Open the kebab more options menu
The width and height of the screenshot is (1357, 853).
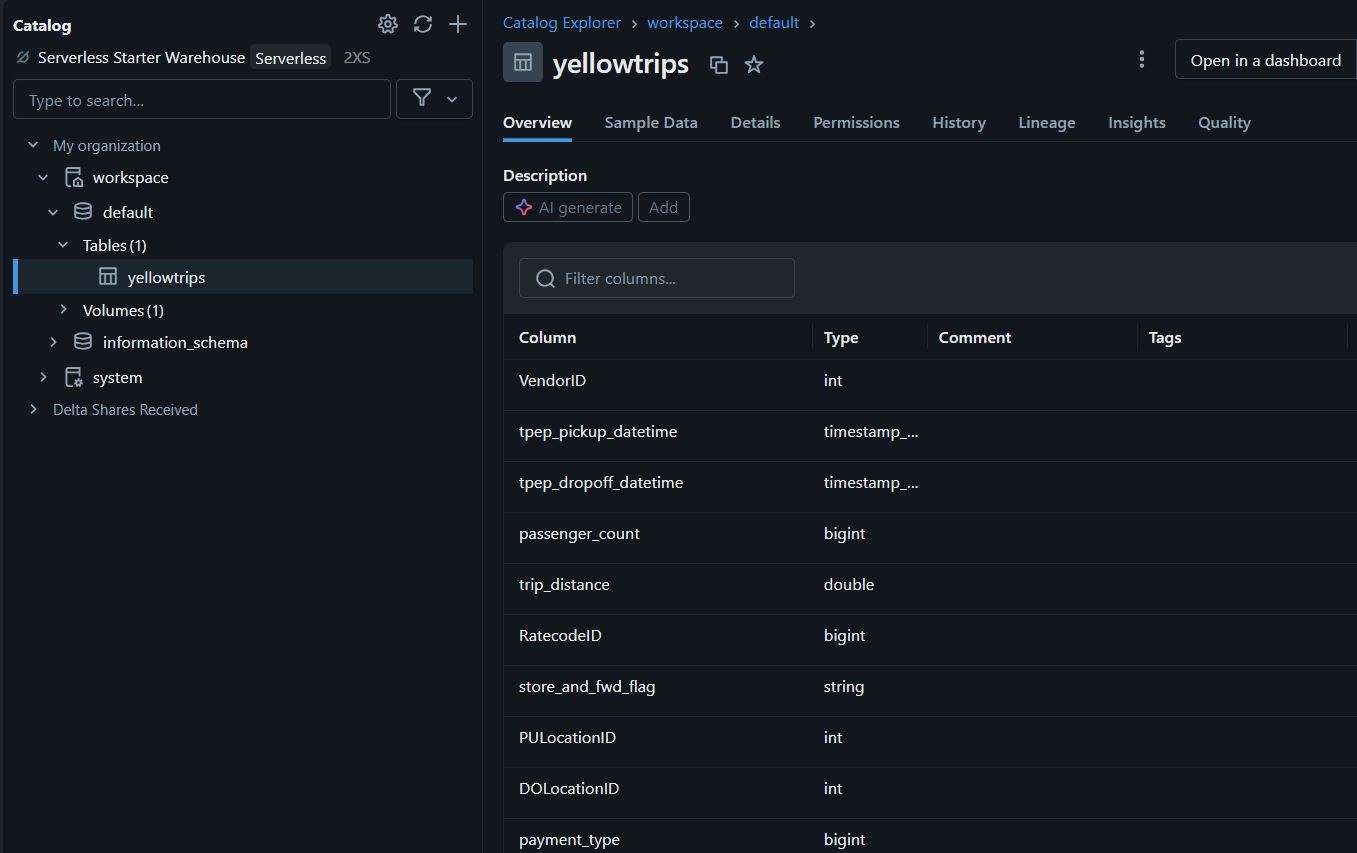coord(1141,59)
